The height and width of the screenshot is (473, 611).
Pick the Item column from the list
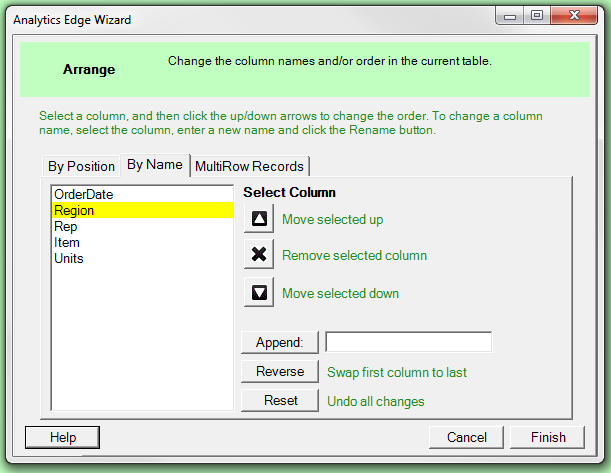67,242
